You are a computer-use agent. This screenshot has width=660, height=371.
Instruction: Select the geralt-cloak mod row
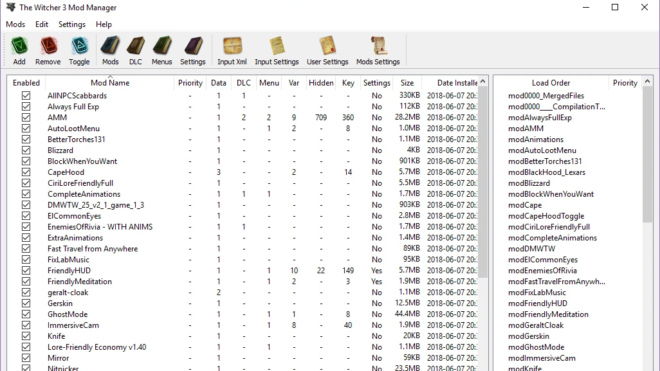pyautogui.click(x=243, y=292)
